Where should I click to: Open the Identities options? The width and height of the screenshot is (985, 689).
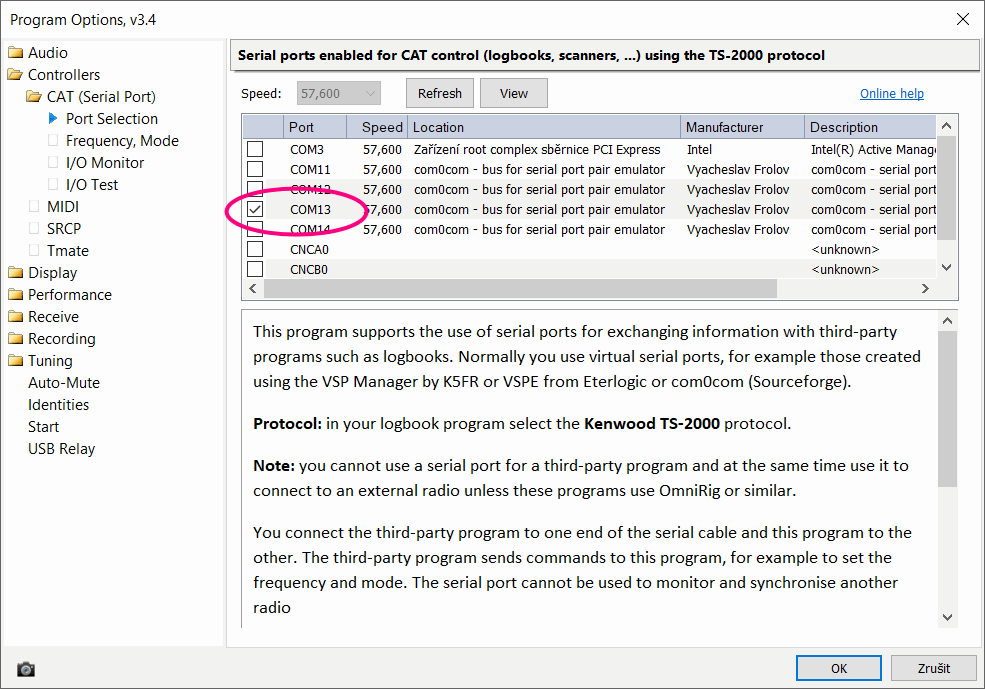point(58,404)
